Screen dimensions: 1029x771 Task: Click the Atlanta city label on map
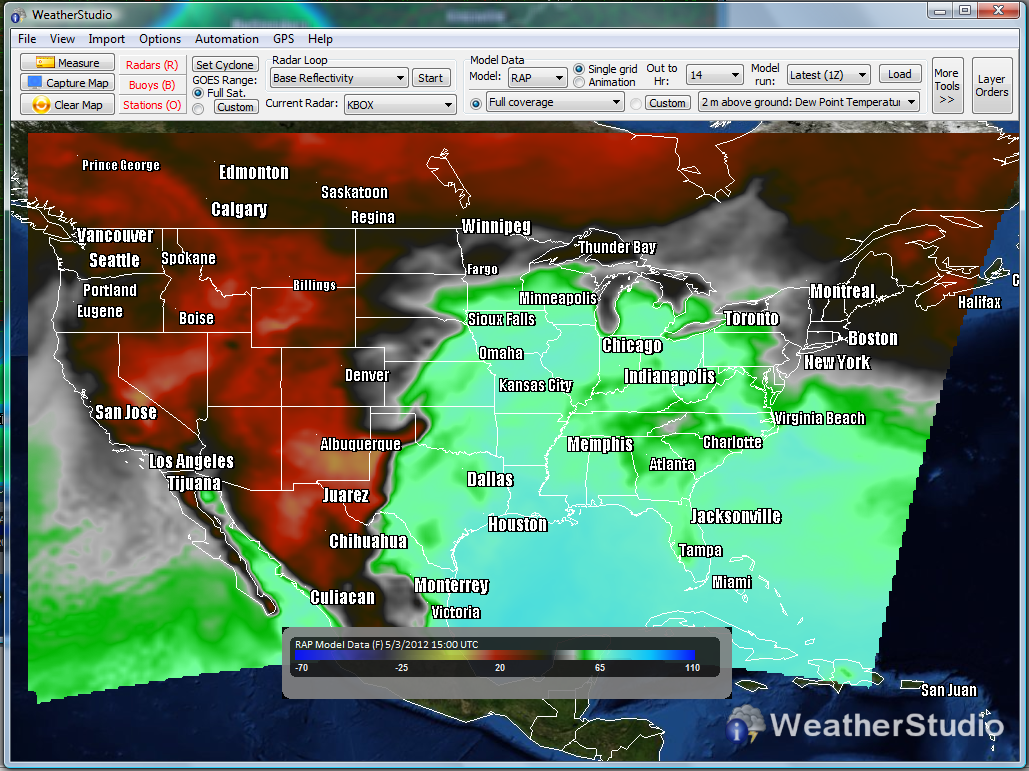[x=672, y=465]
